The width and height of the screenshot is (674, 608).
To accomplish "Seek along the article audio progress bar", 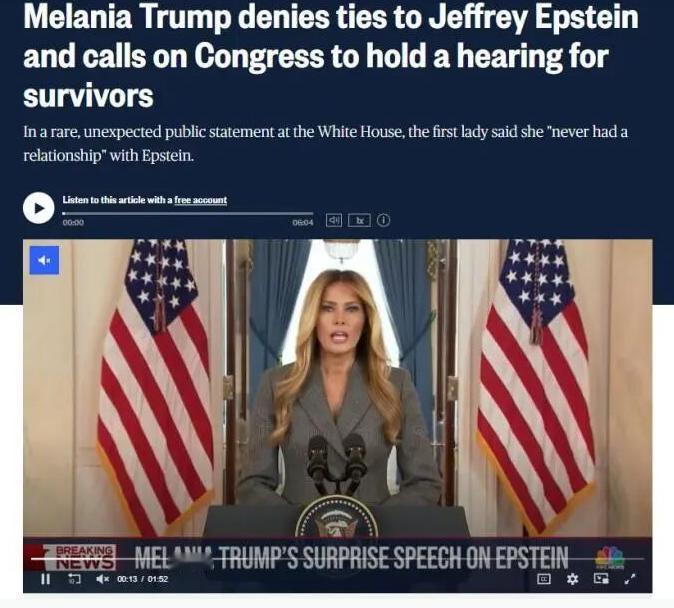I will pos(188,213).
